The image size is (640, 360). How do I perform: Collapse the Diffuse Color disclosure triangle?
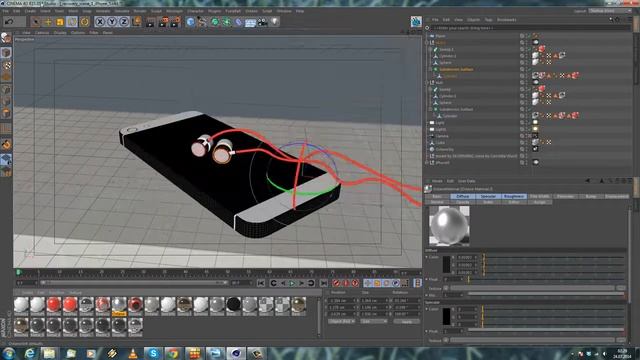point(427,258)
